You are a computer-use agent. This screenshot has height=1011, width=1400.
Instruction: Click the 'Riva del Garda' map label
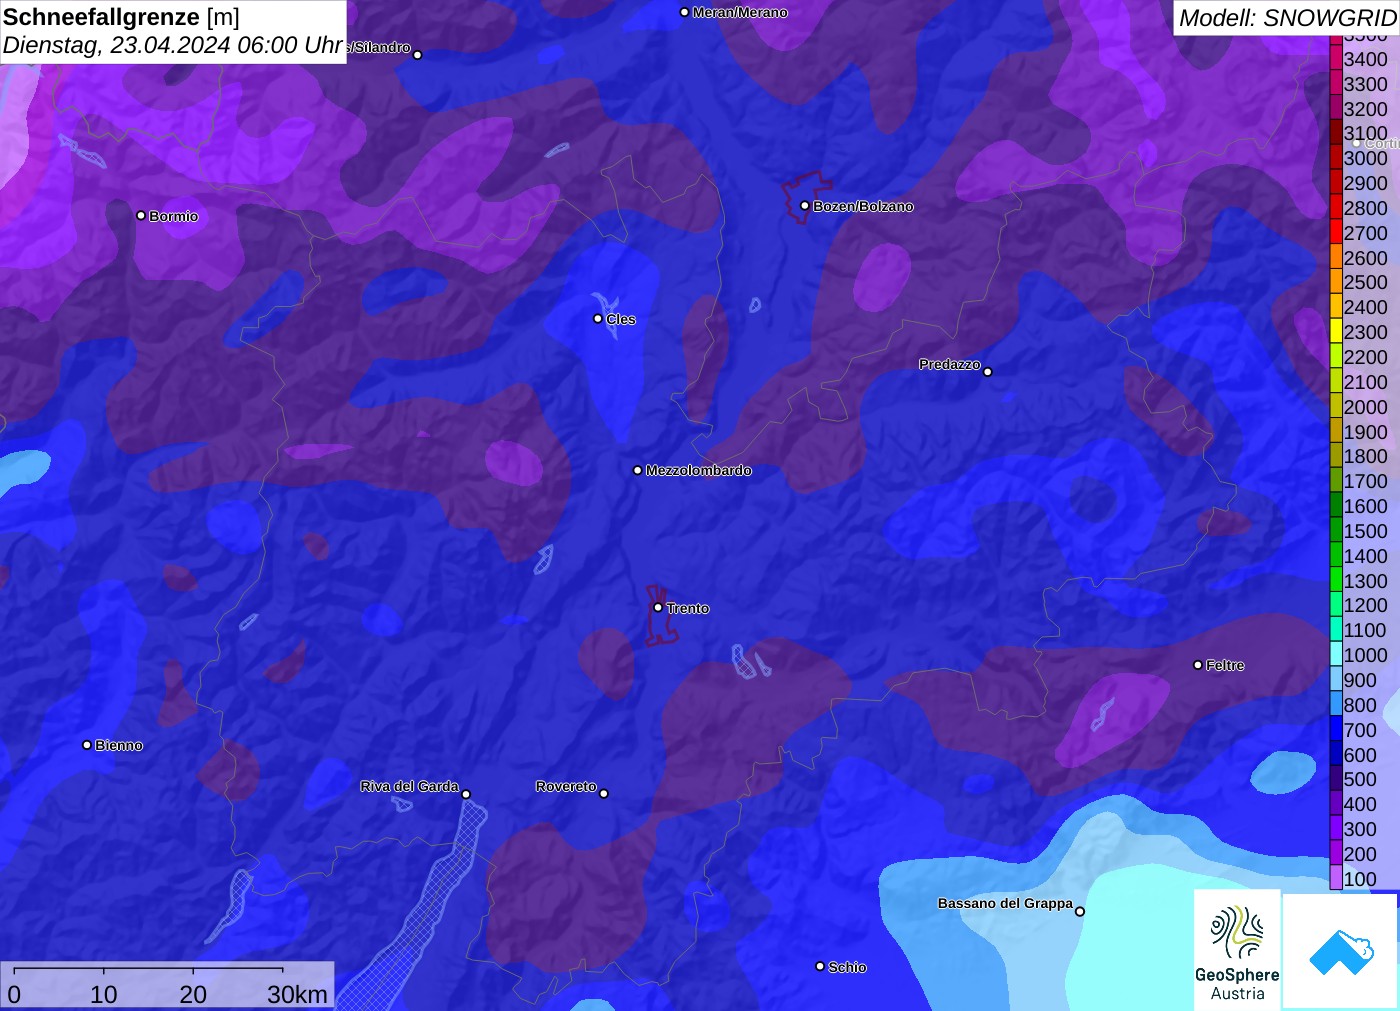[x=409, y=786]
